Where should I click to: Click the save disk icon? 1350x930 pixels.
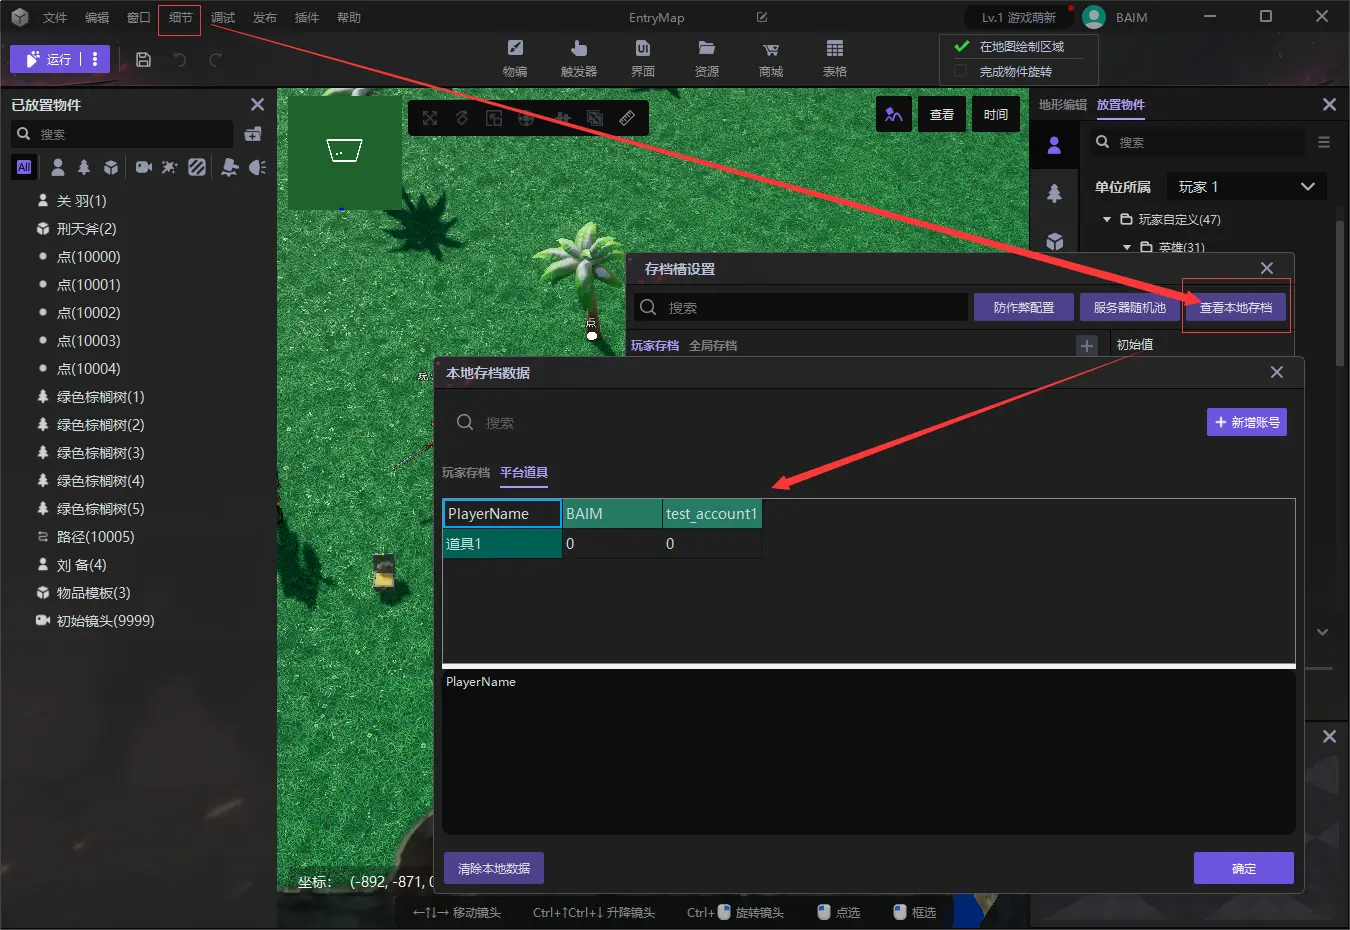tap(143, 60)
